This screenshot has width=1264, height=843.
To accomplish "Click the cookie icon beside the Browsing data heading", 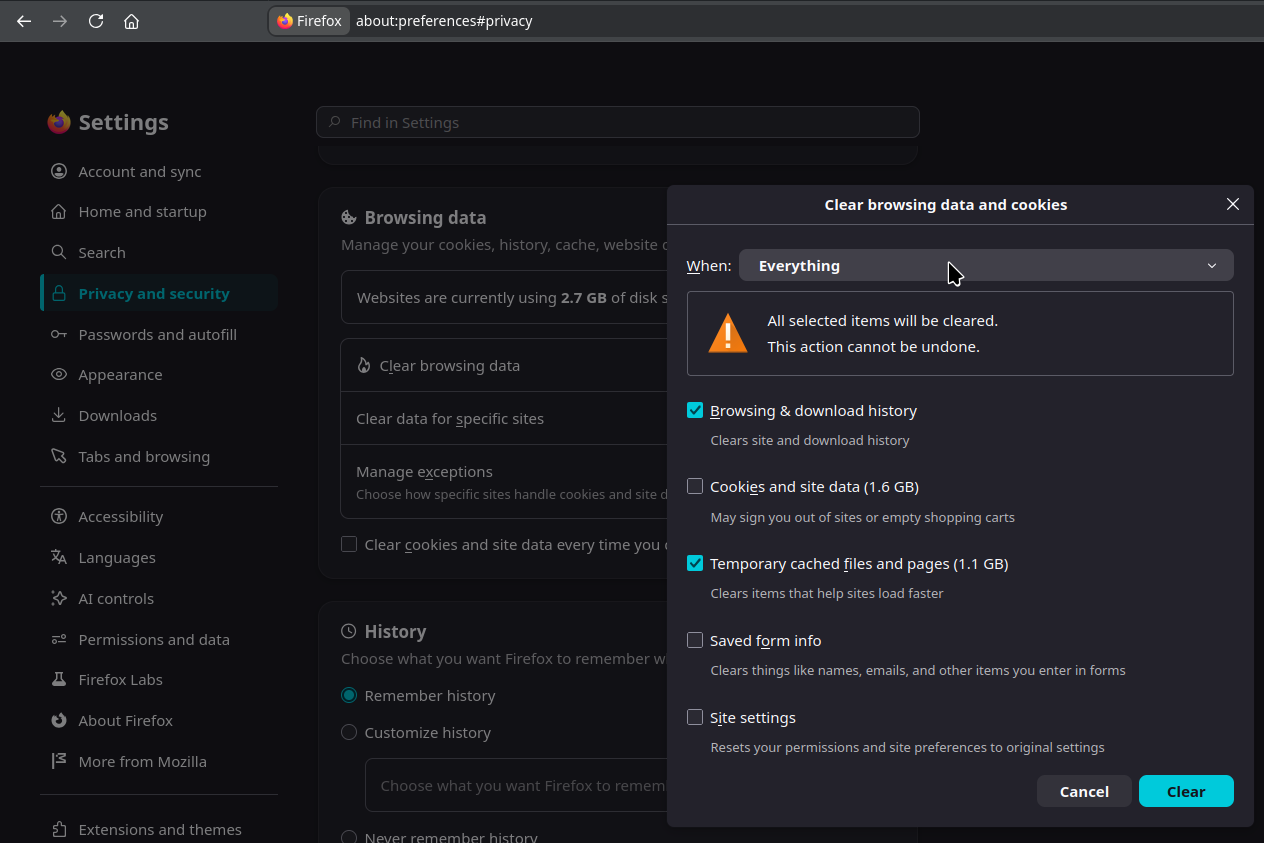I will click(x=349, y=217).
